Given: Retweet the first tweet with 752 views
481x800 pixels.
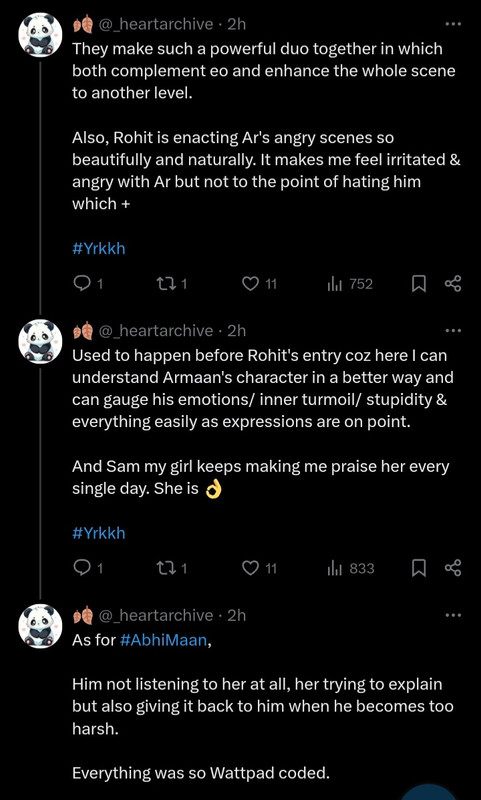Looking at the screenshot, I should pyautogui.click(x=170, y=284).
